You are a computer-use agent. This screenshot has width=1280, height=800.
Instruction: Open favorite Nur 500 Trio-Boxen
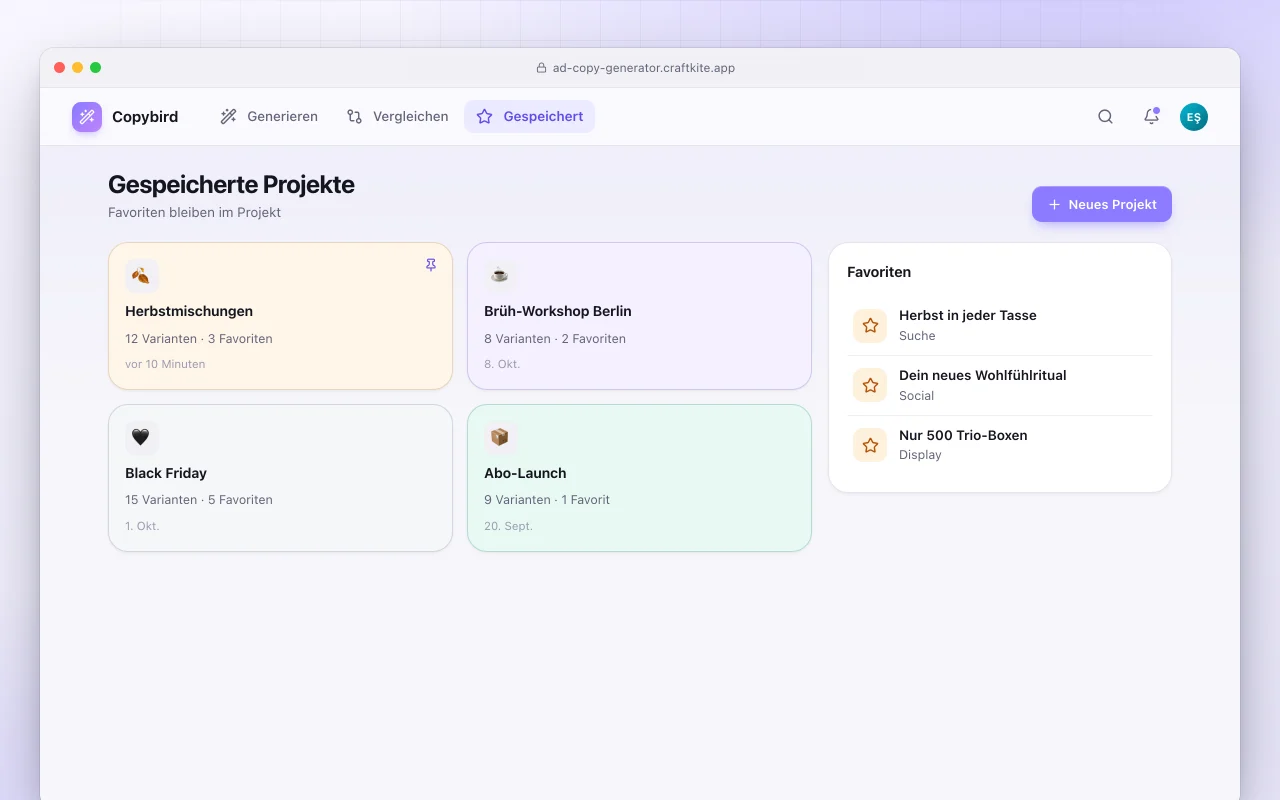tap(1000, 445)
